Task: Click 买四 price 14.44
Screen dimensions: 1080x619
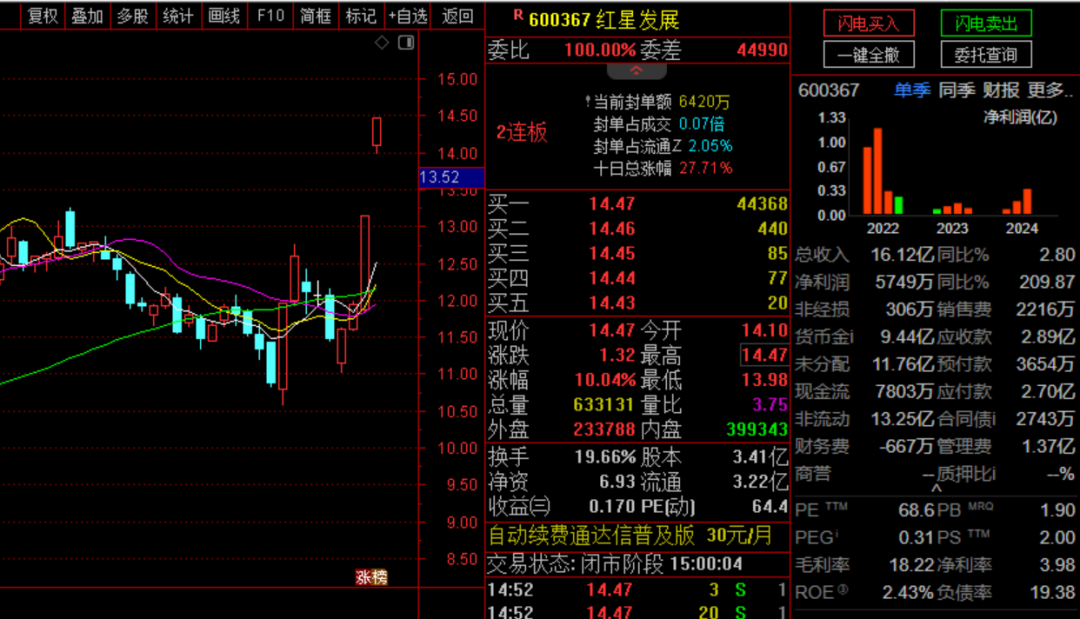Action: click(x=612, y=278)
